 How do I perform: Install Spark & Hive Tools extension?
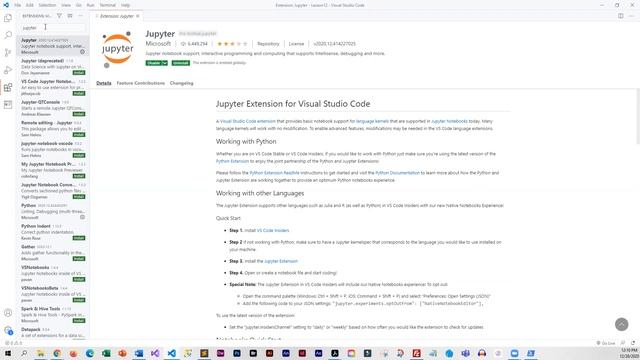(79, 320)
